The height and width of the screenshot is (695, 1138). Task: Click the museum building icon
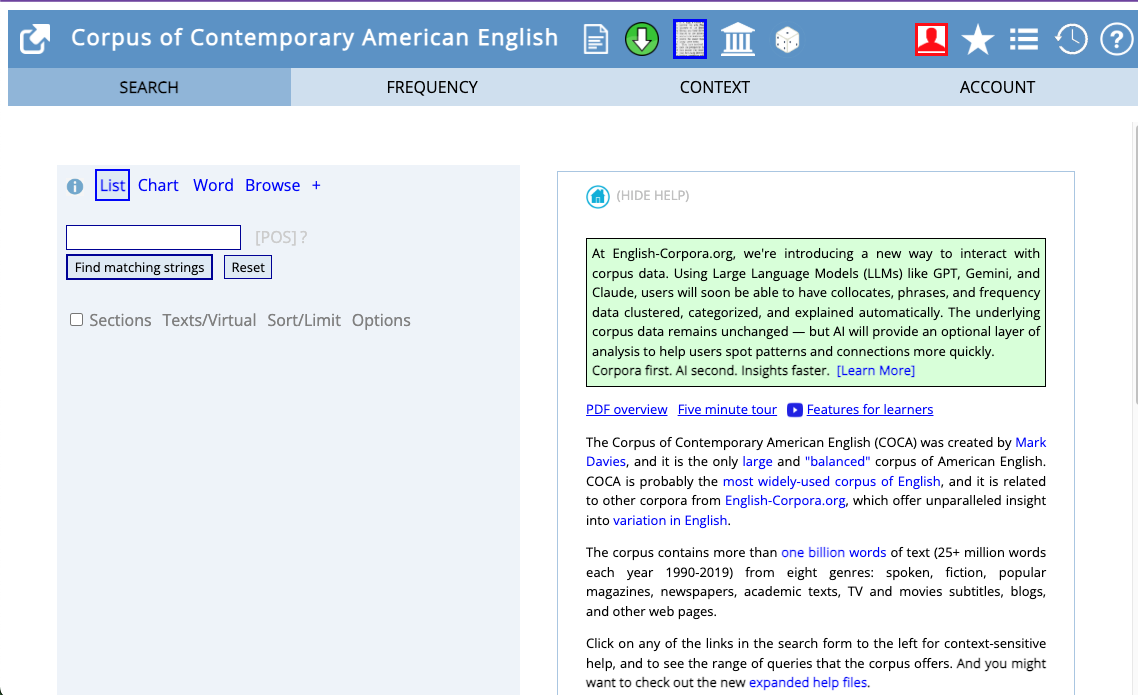coord(738,40)
